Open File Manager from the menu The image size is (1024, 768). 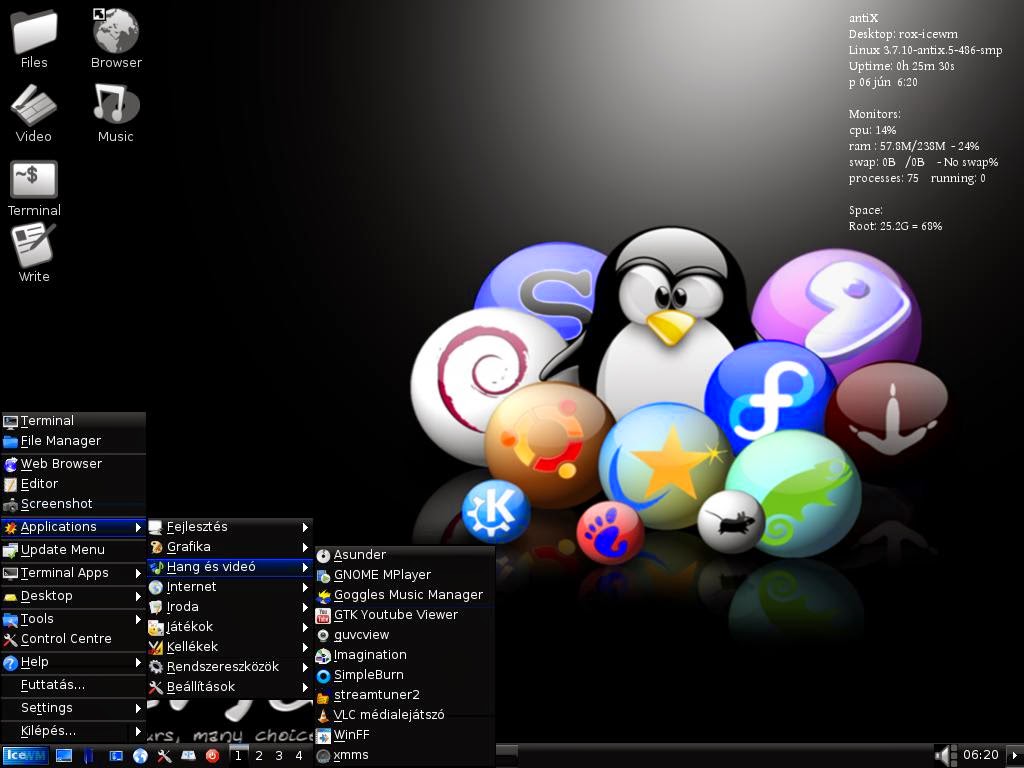click(x=73, y=441)
